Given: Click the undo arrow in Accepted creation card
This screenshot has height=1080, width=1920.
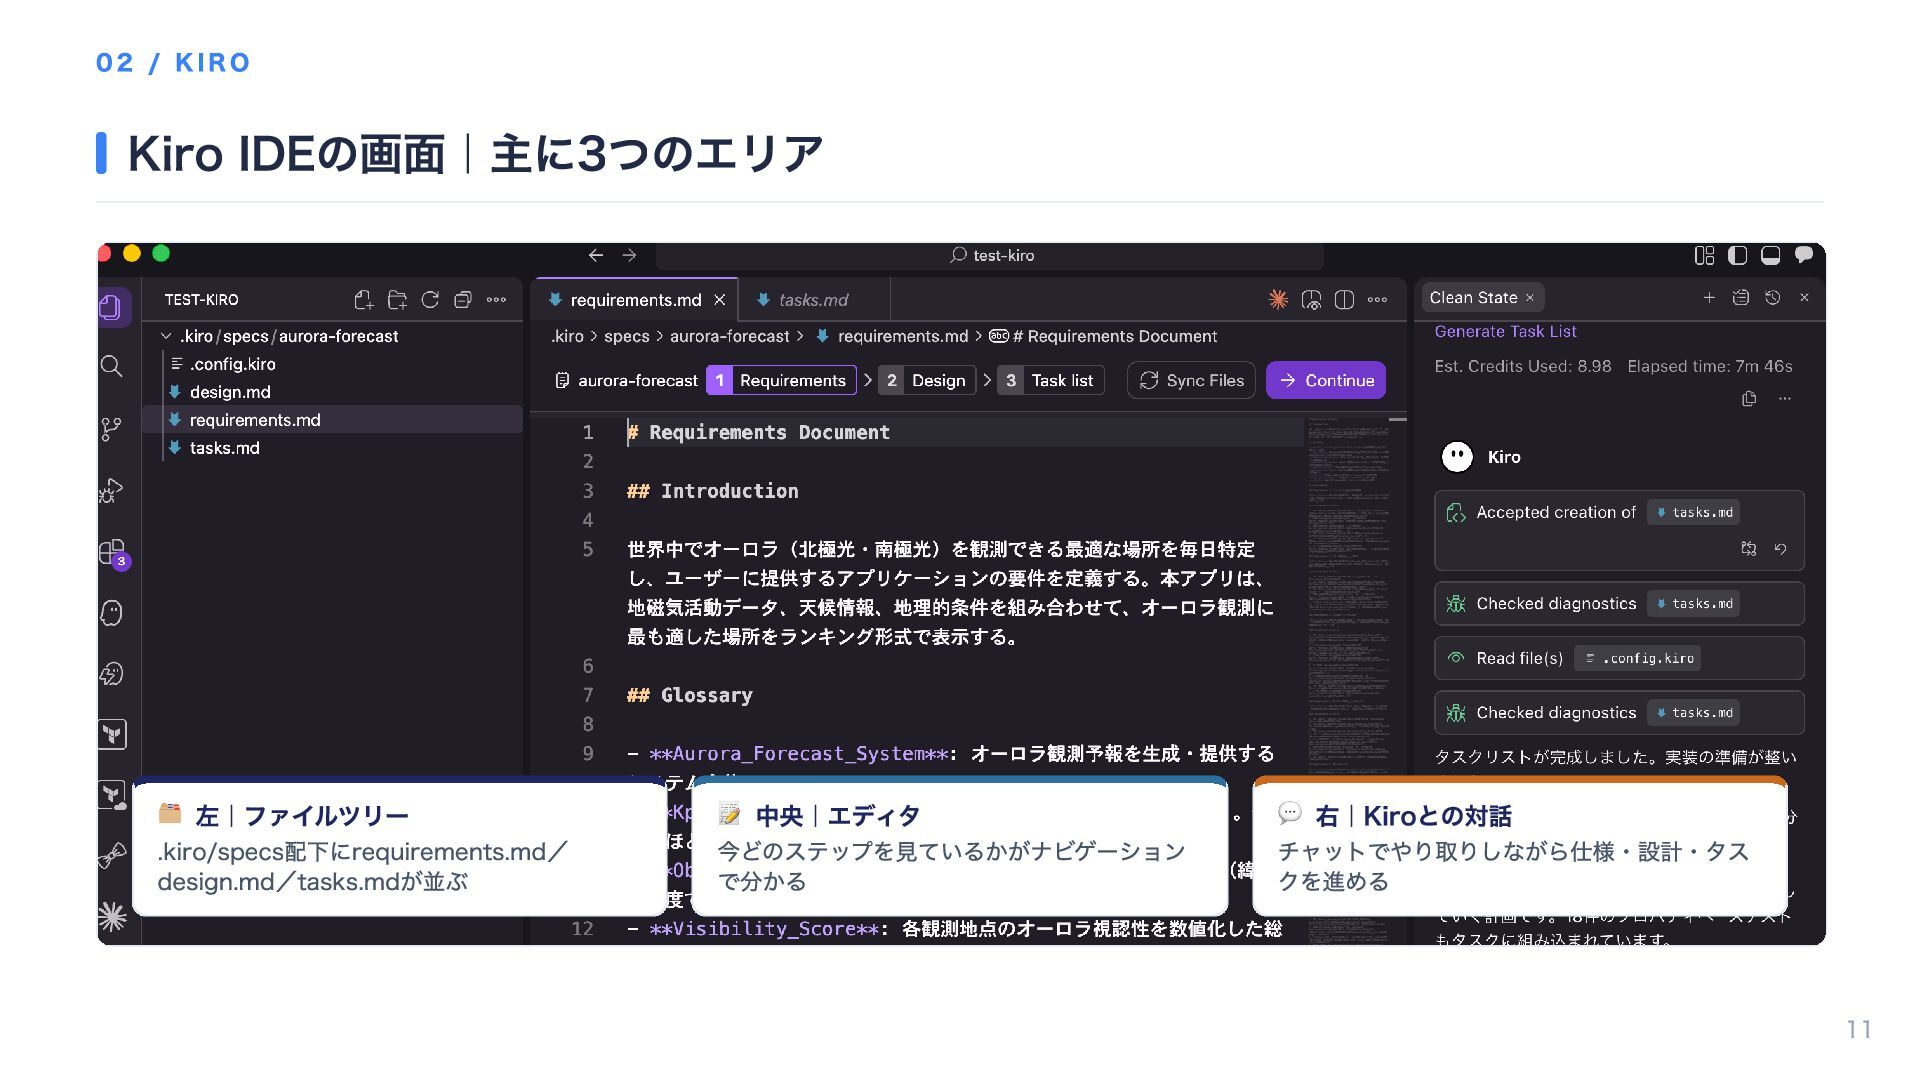Looking at the screenshot, I should tap(1780, 549).
